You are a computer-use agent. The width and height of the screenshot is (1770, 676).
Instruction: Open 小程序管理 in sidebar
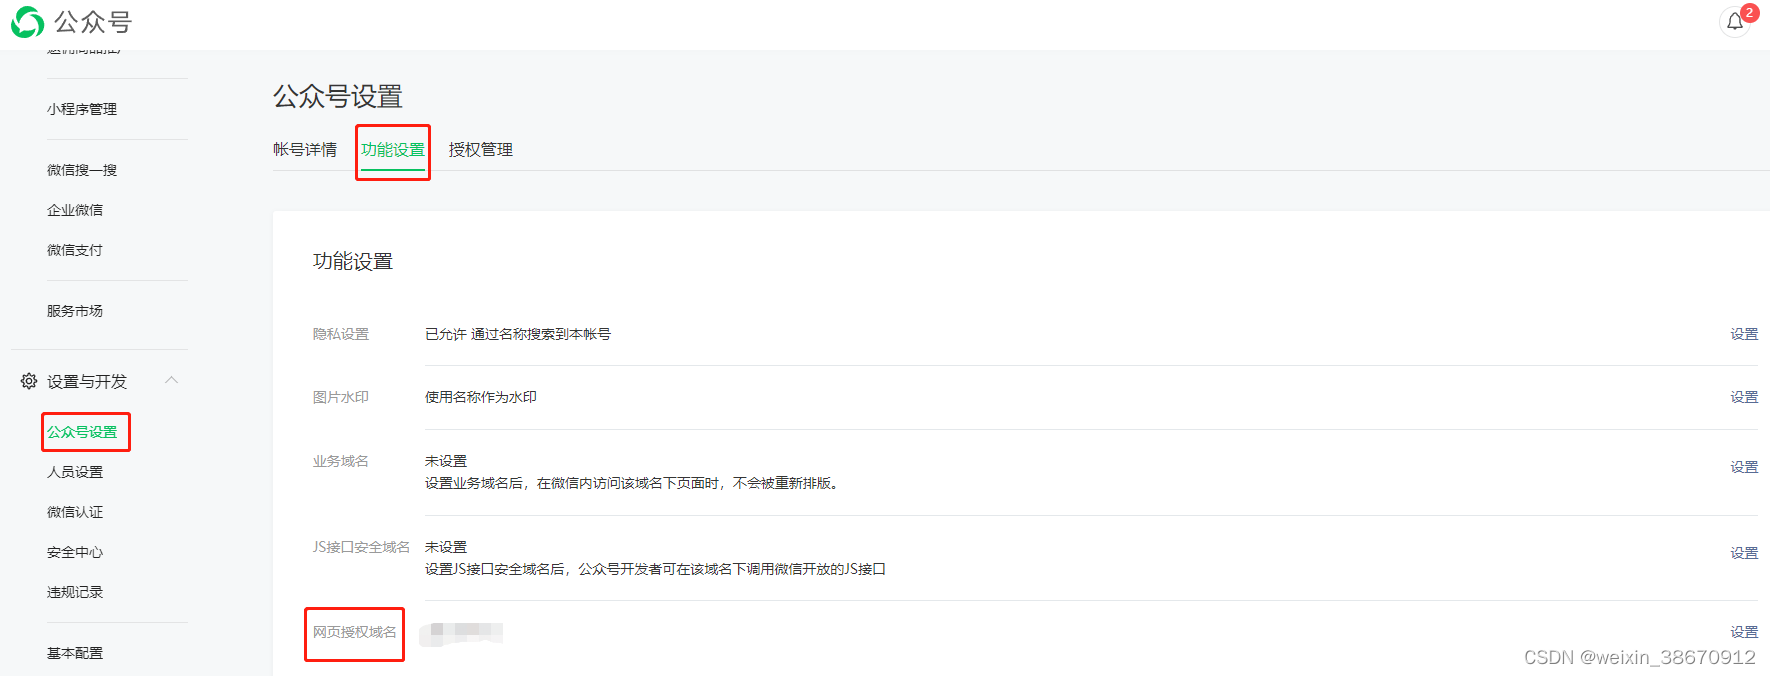pyautogui.click(x=82, y=109)
